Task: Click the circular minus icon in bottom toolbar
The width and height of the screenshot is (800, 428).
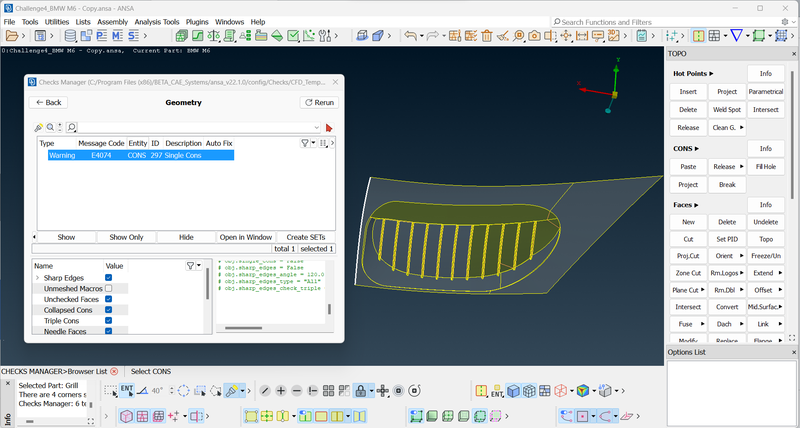Action: 296,391
